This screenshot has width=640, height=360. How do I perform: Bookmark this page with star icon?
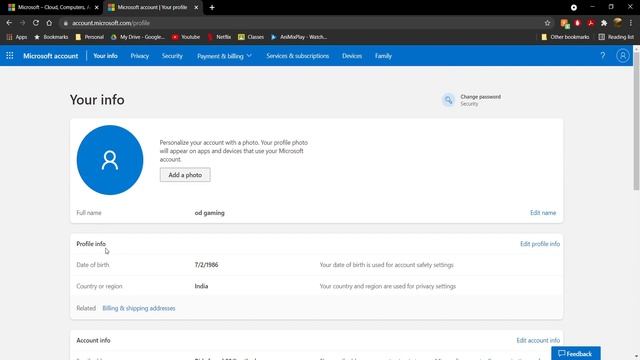point(547,23)
